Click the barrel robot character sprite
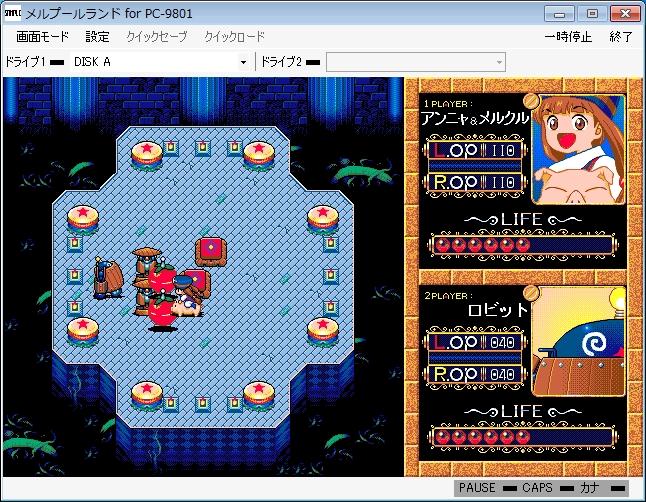 (108, 277)
